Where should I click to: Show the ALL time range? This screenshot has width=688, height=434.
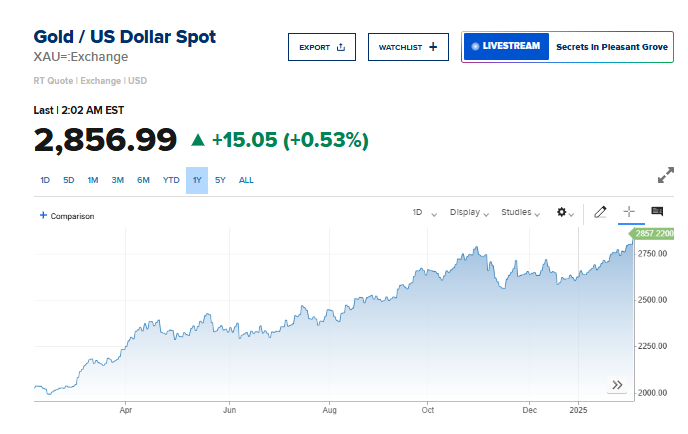246,180
